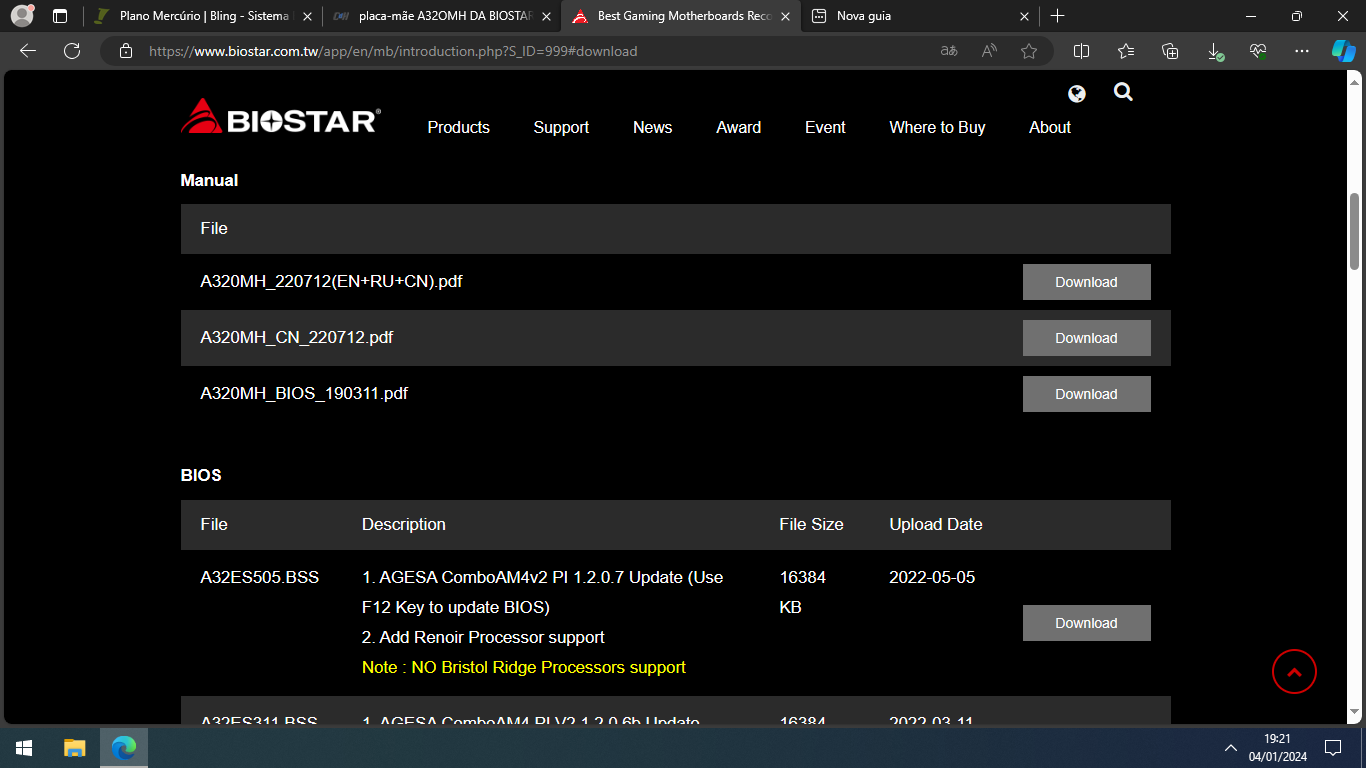
Task: Reload the page with the refresh icon
Action: pos(71,51)
